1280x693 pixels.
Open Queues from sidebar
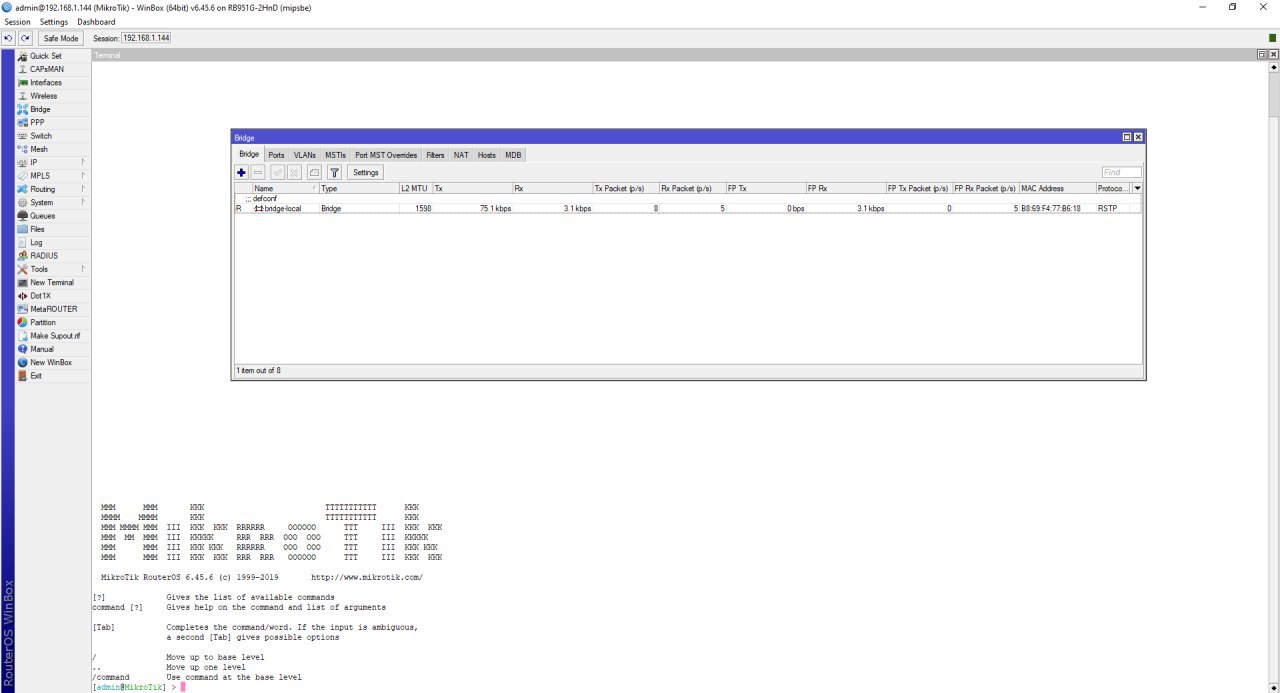[42, 215]
